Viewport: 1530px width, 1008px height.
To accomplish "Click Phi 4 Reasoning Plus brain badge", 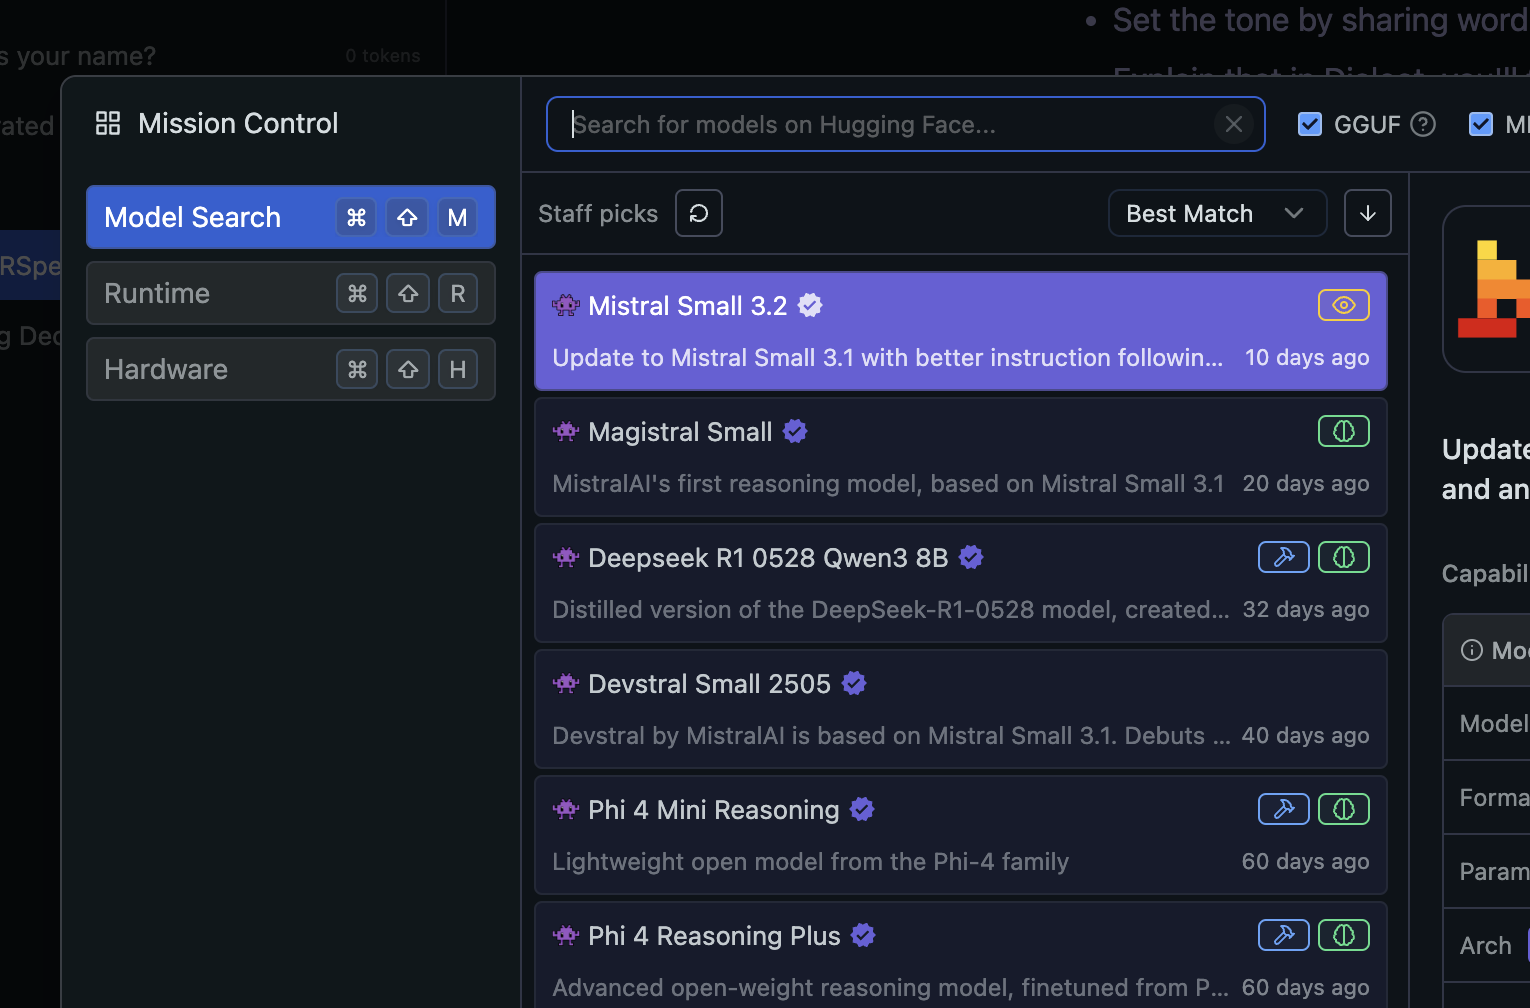I will pyautogui.click(x=1344, y=935).
